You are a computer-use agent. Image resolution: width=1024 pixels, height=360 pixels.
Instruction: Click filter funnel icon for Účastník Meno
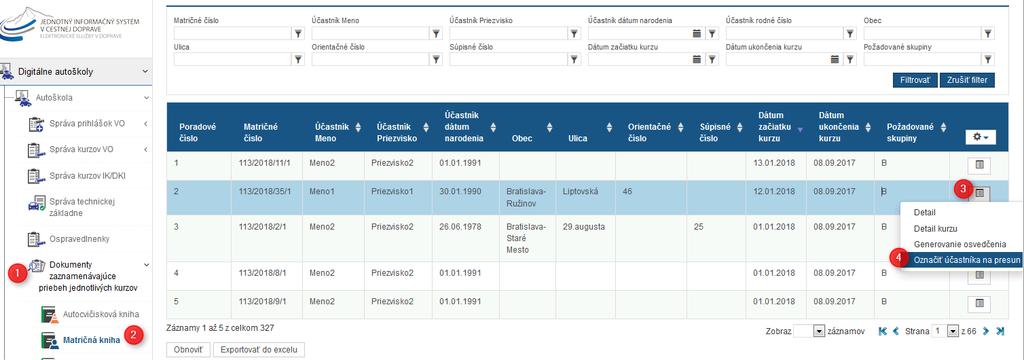click(436, 34)
